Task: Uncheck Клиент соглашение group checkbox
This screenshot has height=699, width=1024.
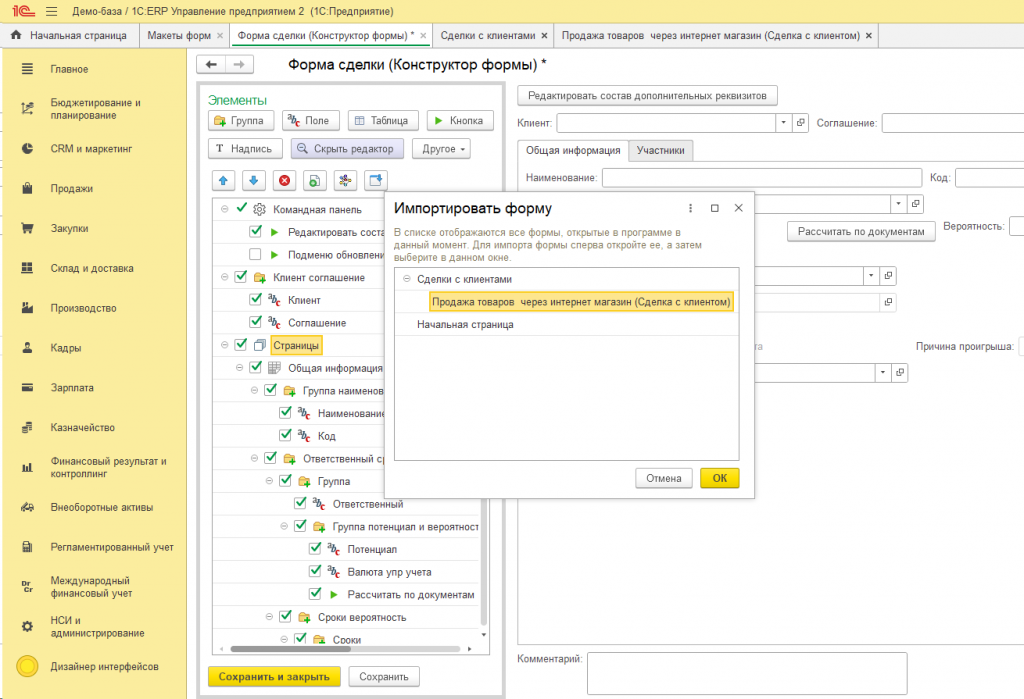Action: 240,276
